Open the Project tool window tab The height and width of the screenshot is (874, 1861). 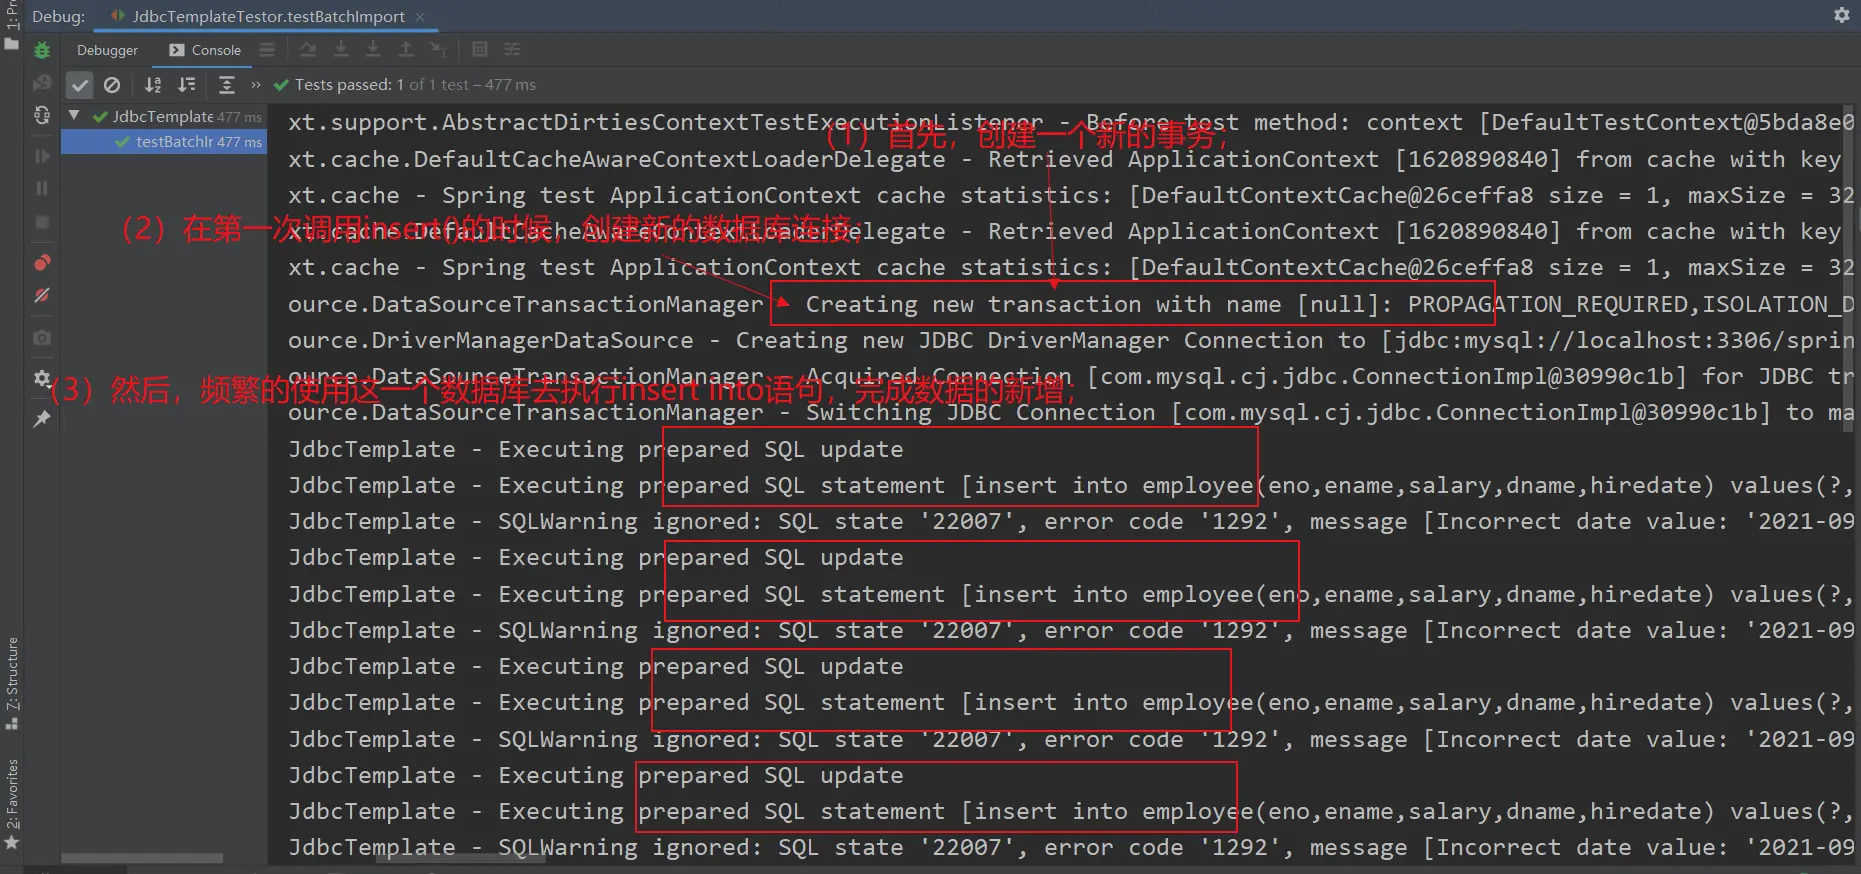12,26
